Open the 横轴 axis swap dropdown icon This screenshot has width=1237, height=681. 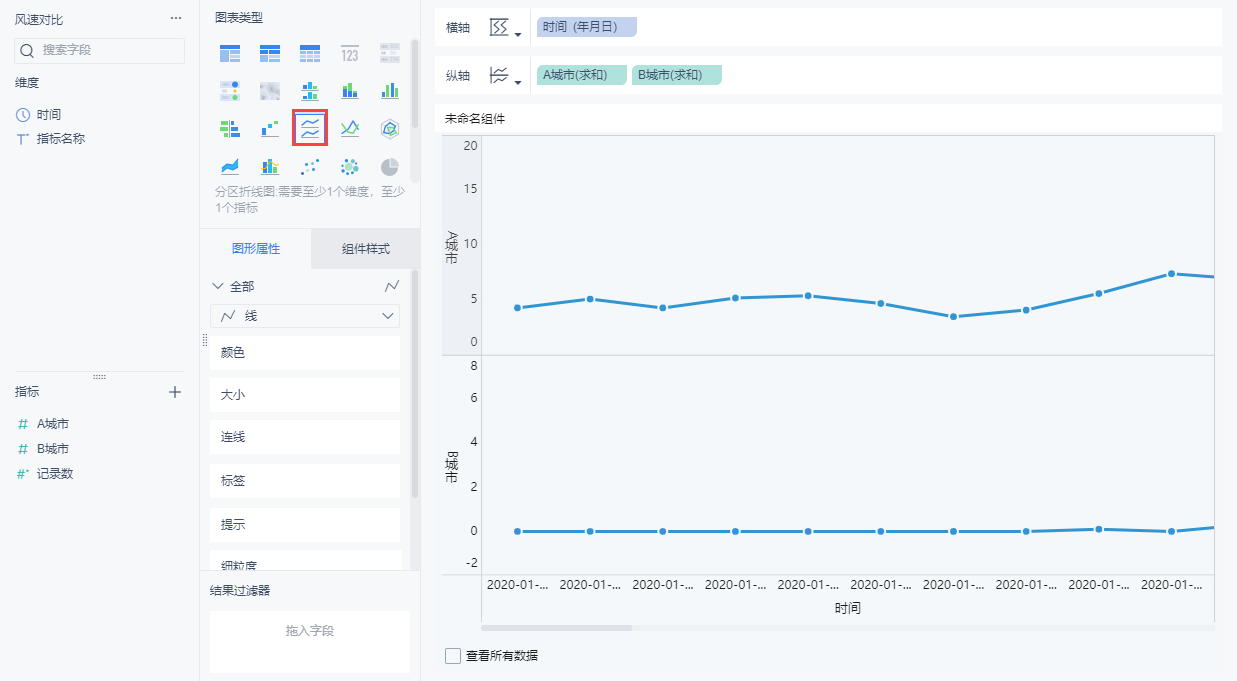click(x=505, y=28)
